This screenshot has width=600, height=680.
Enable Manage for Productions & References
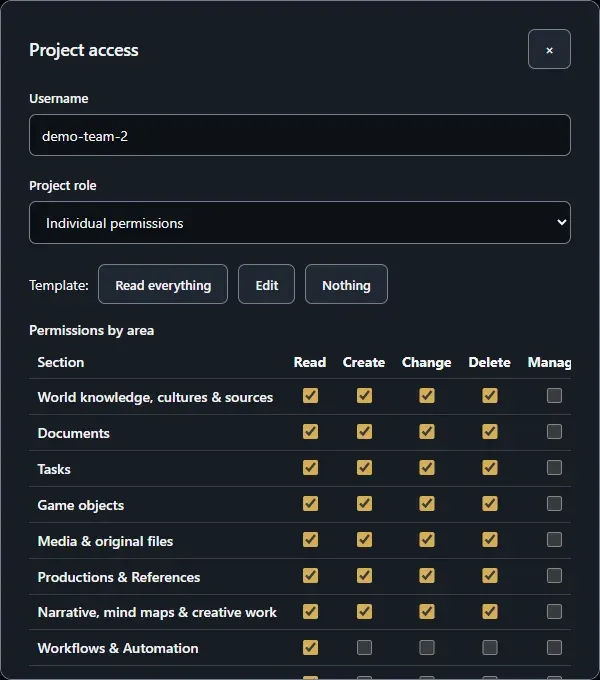(x=554, y=575)
